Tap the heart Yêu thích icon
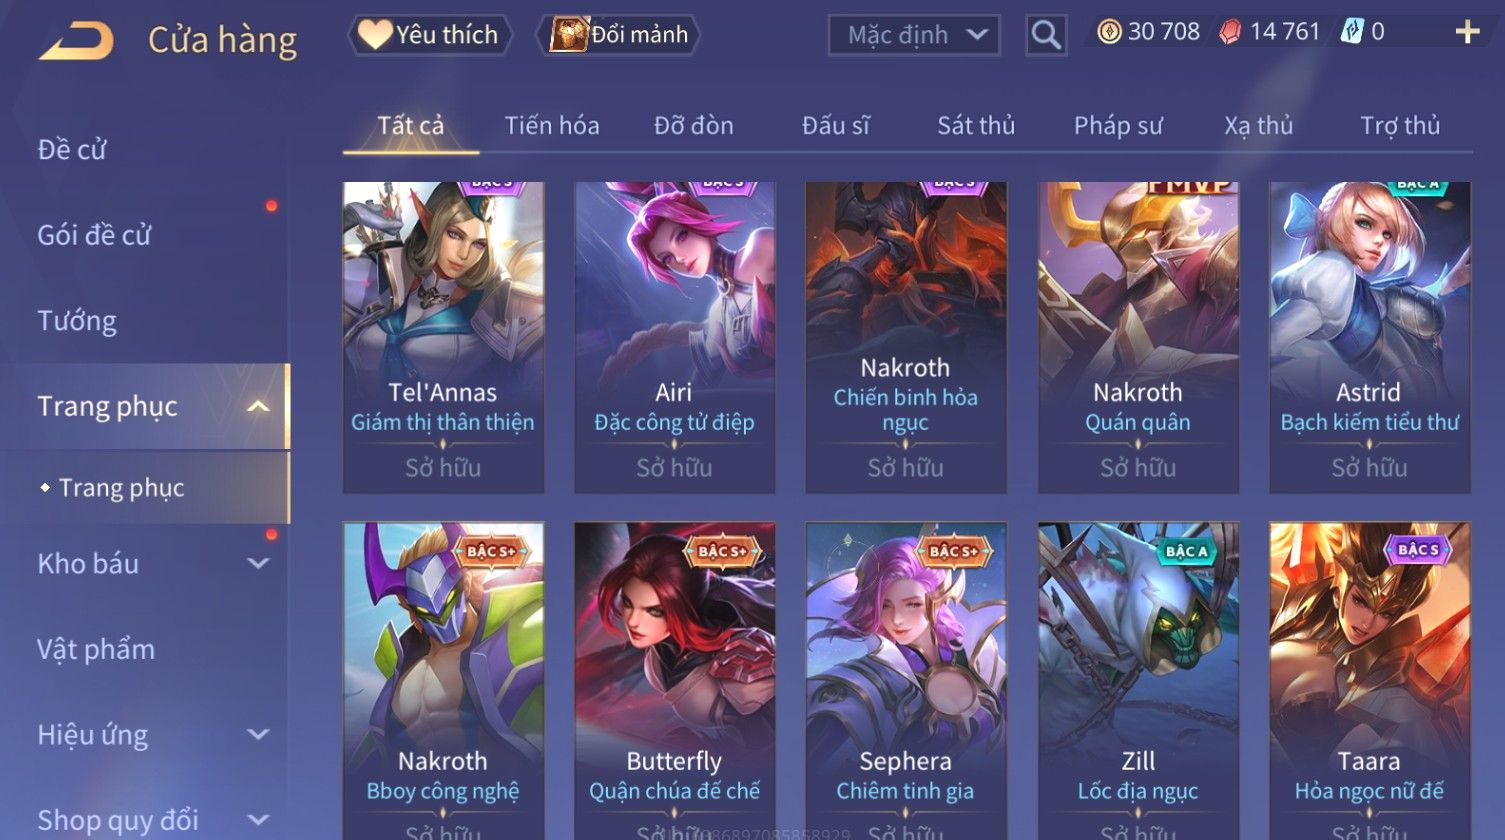 tap(374, 34)
